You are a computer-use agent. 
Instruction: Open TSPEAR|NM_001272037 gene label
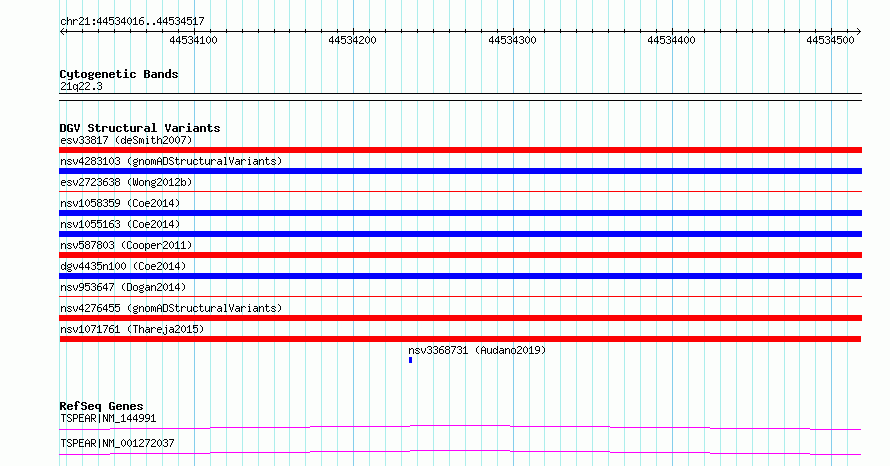tap(117, 443)
